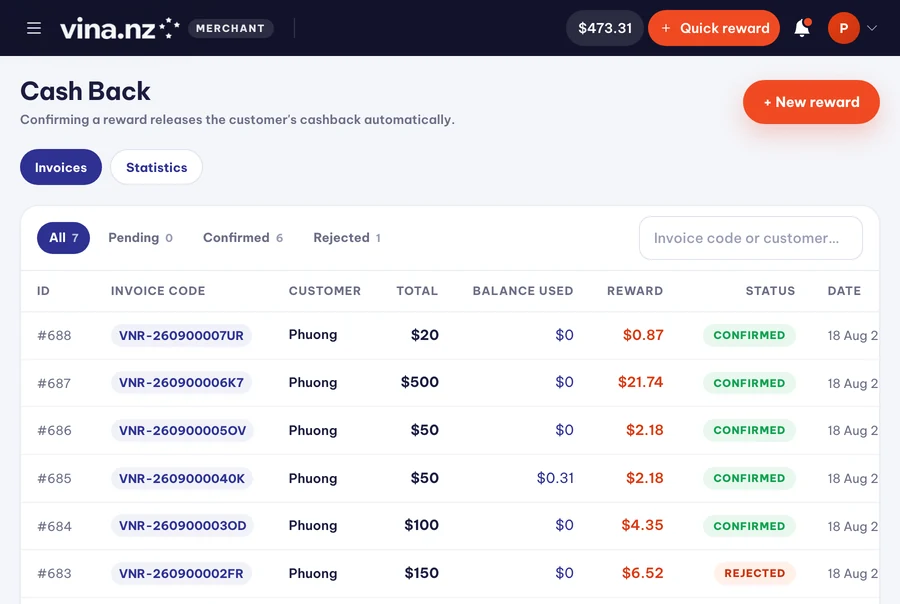Select row ID #687

pyautogui.click(x=54, y=383)
